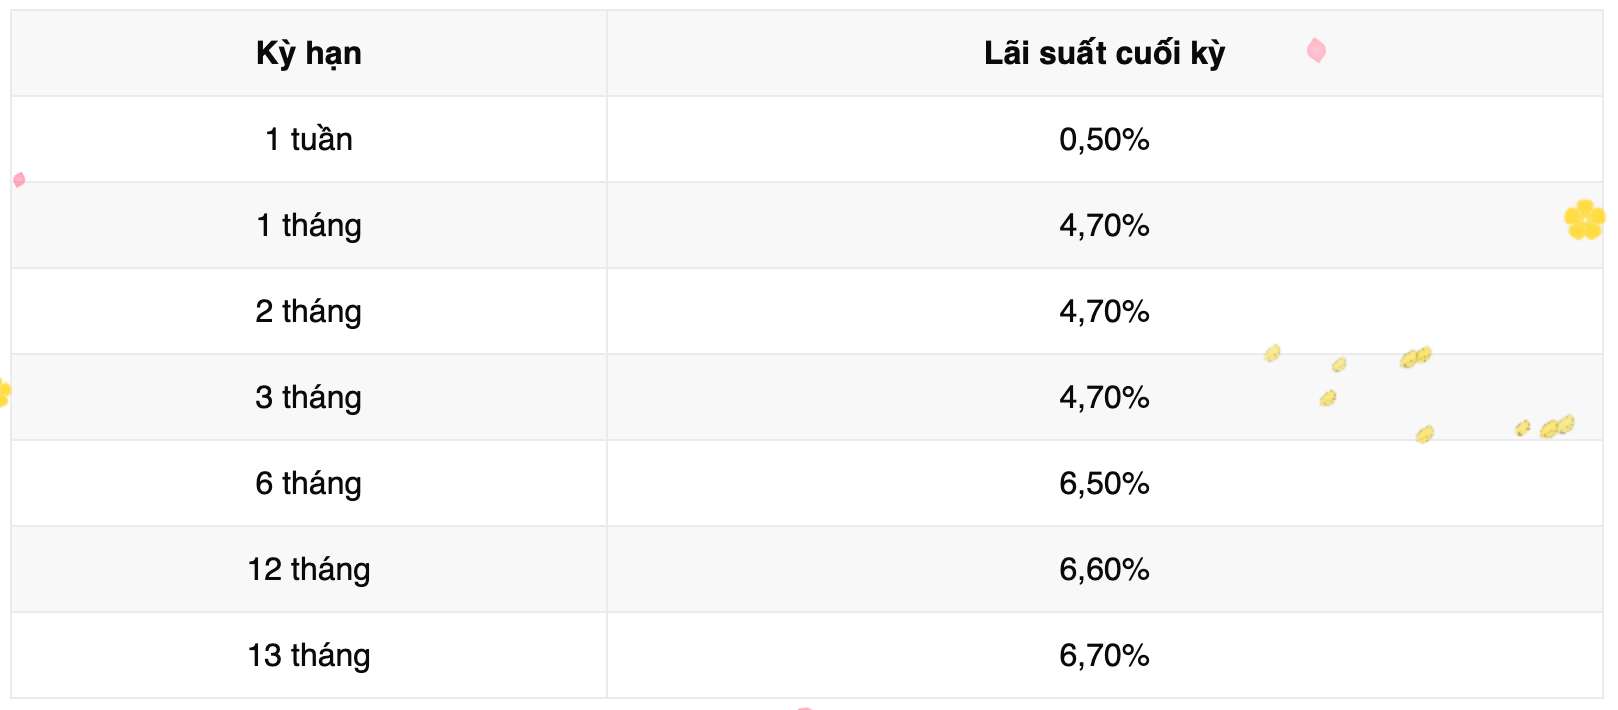Select the "1 tuần" term cell

(308, 139)
